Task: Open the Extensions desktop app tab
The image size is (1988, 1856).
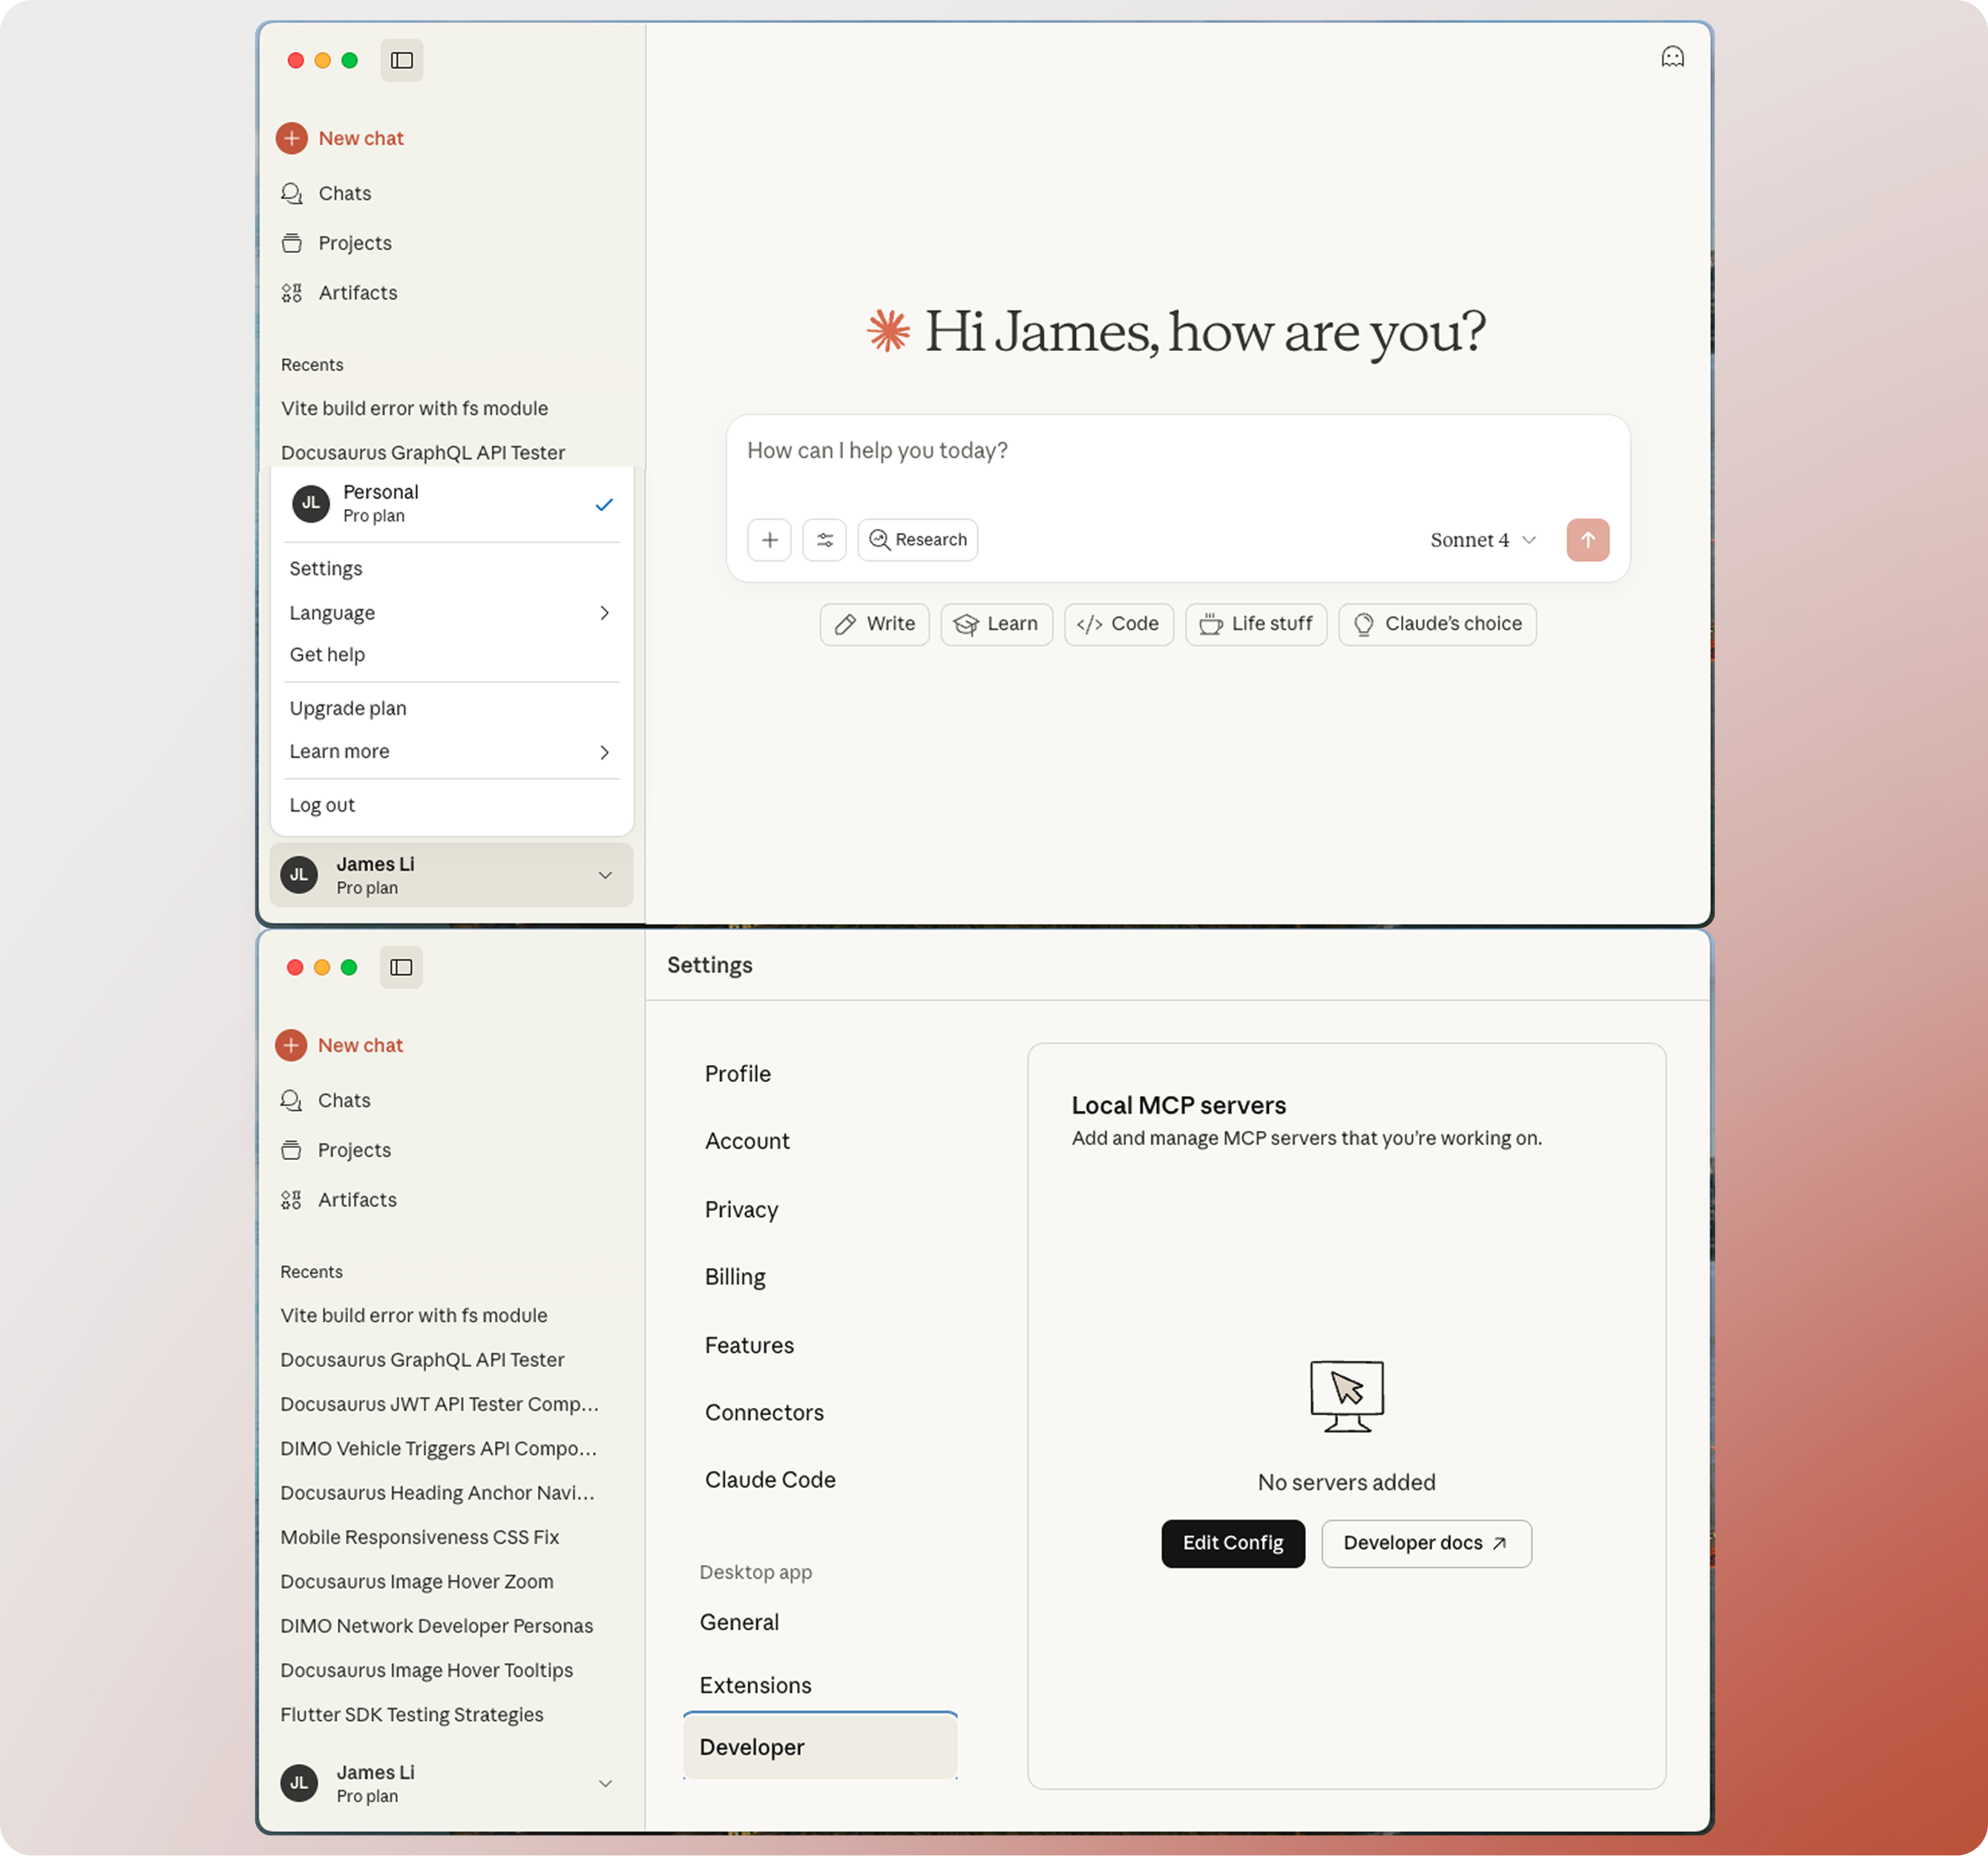Action: pyautogui.click(x=755, y=1686)
